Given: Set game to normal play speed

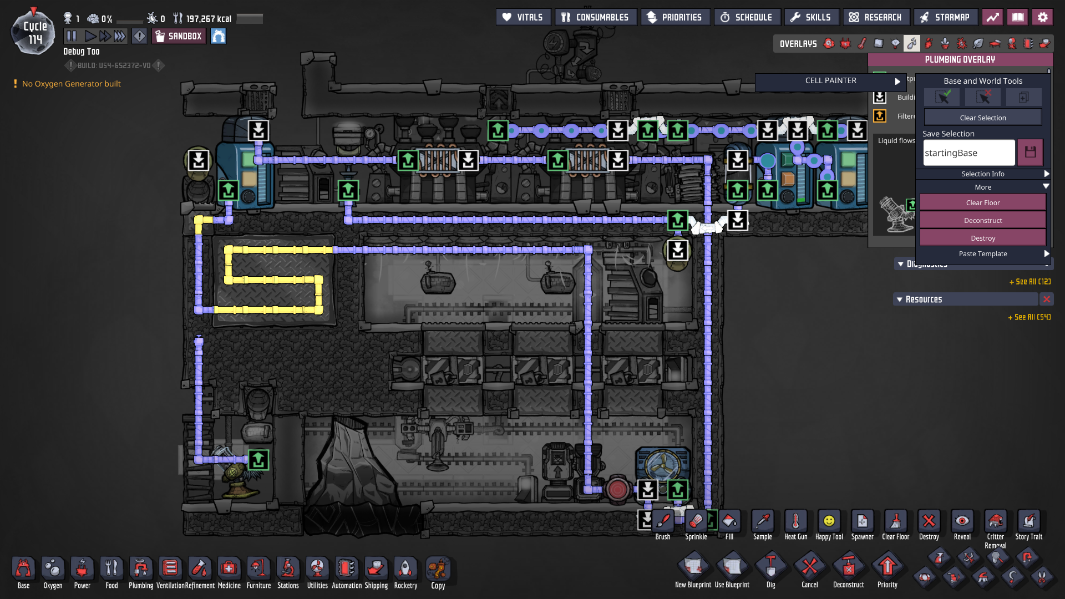Looking at the screenshot, I should [x=89, y=36].
